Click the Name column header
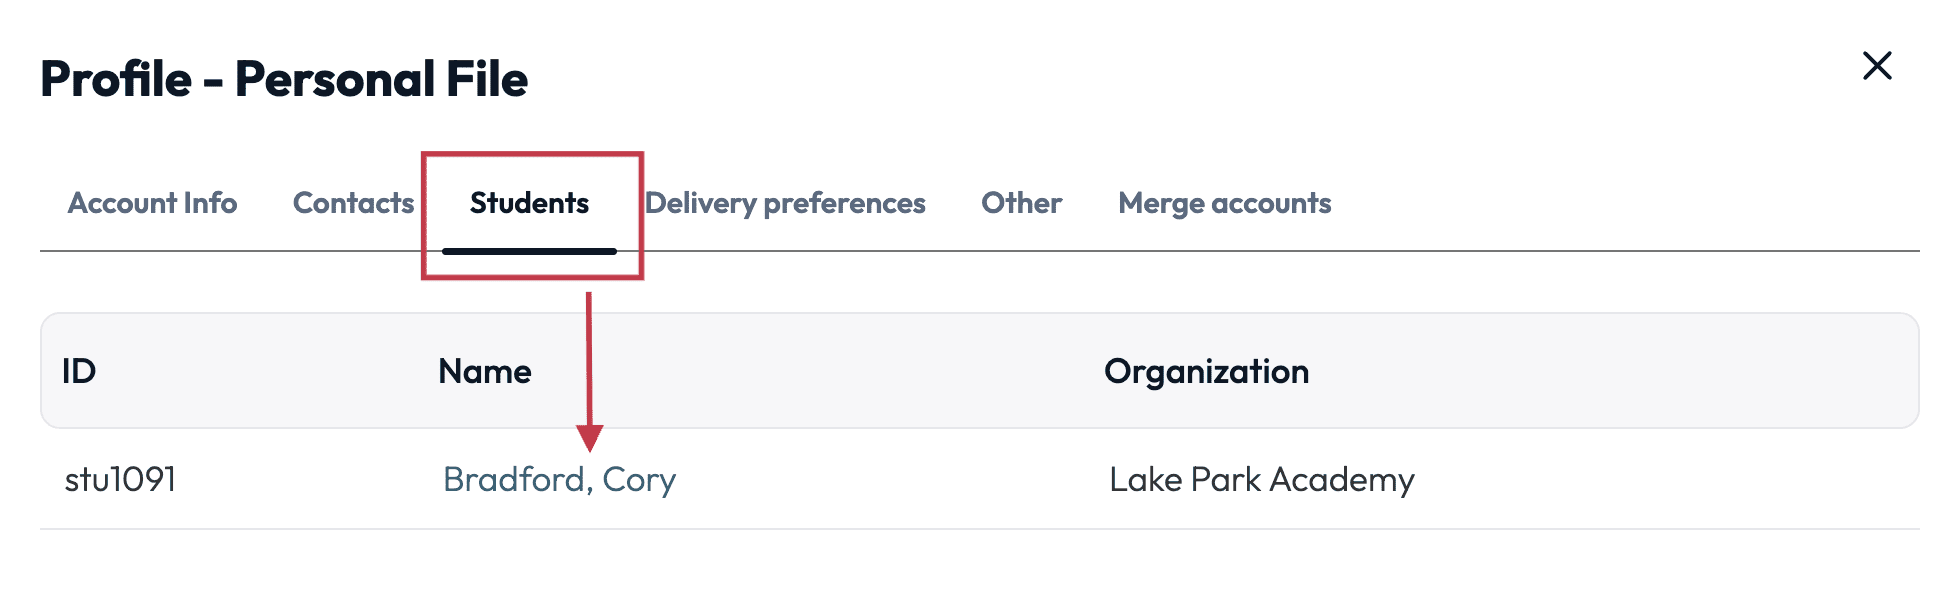 (x=486, y=371)
